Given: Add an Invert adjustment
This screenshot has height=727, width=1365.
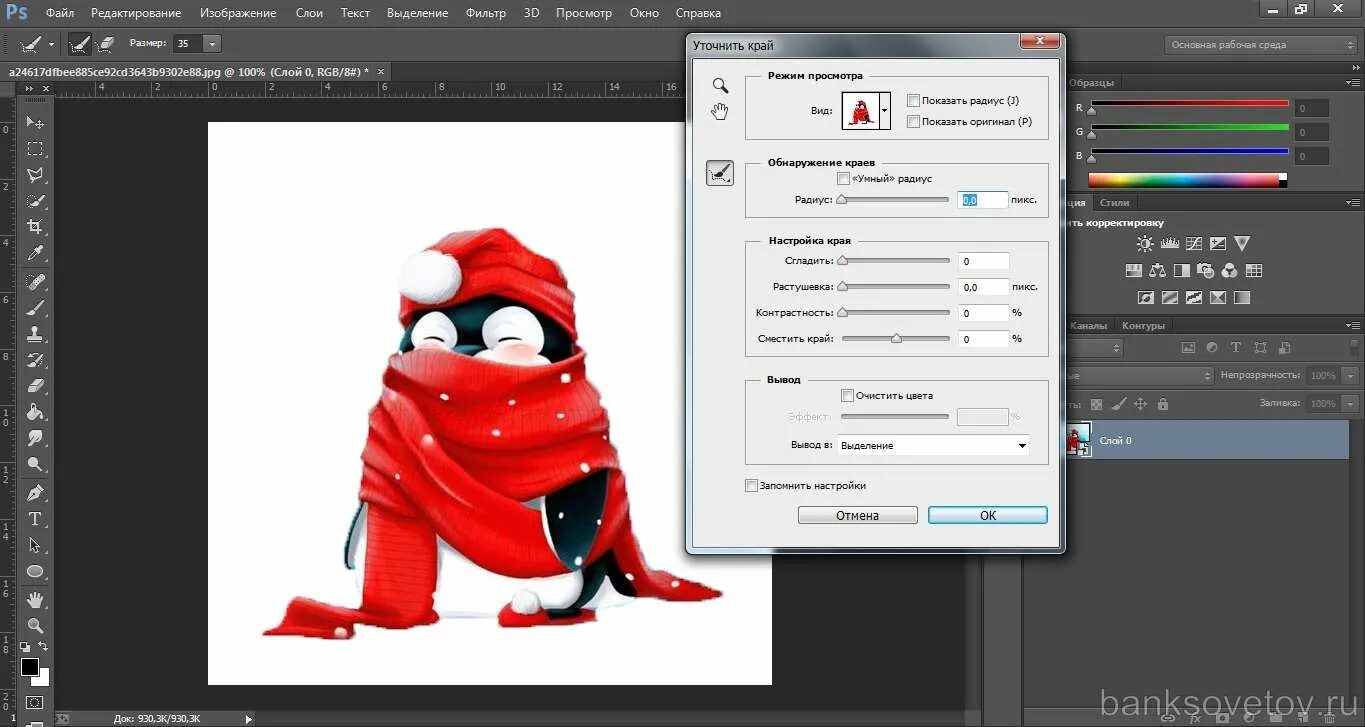Looking at the screenshot, I should (x=1146, y=297).
